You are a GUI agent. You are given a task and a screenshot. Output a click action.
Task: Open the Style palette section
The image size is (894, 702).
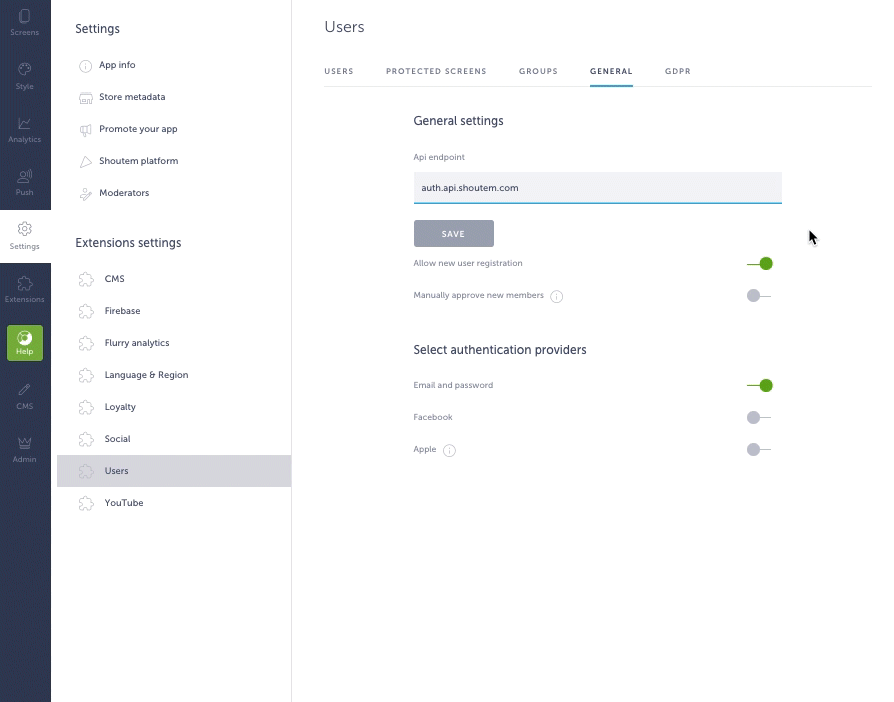pyautogui.click(x=25, y=75)
